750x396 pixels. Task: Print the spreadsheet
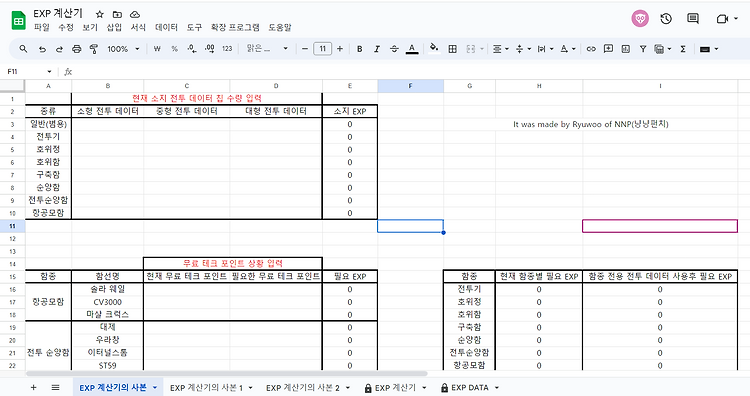77,49
